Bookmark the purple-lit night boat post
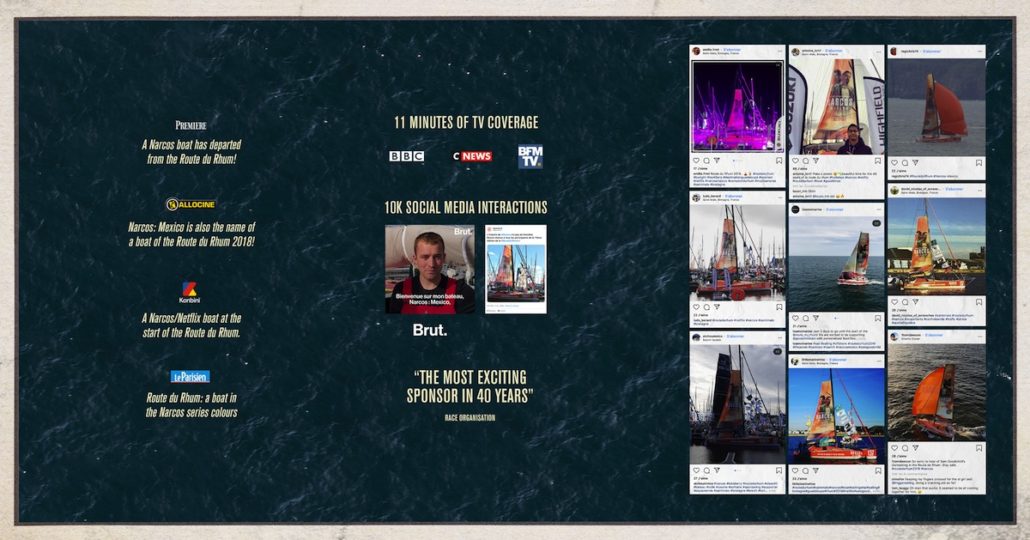The height and width of the screenshot is (540, 1030). [779, 160]
